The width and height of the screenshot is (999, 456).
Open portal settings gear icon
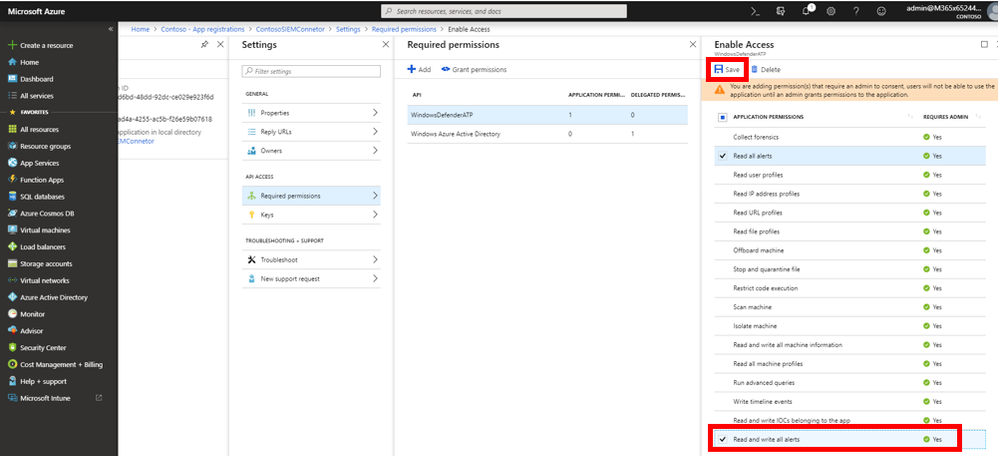pyautogui.click(x=831, y=11)
